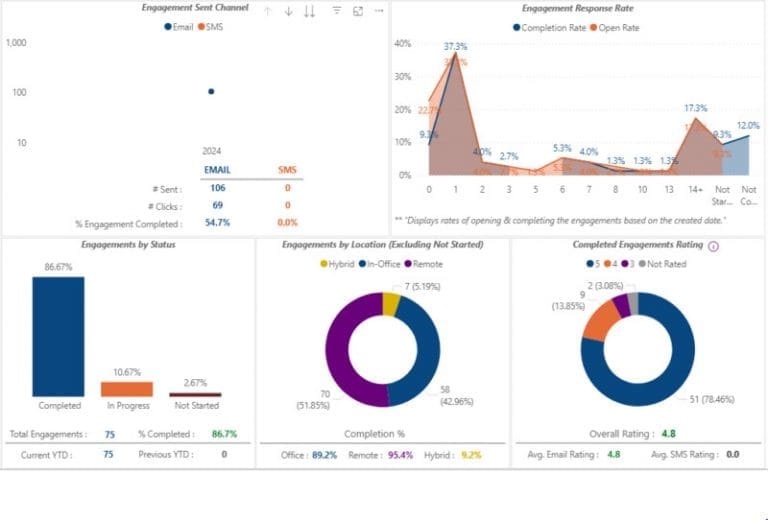Toggle Open Rate legend series
This screenshot has height=520, width=768.
pyautogui.click(x=616, y=27)
